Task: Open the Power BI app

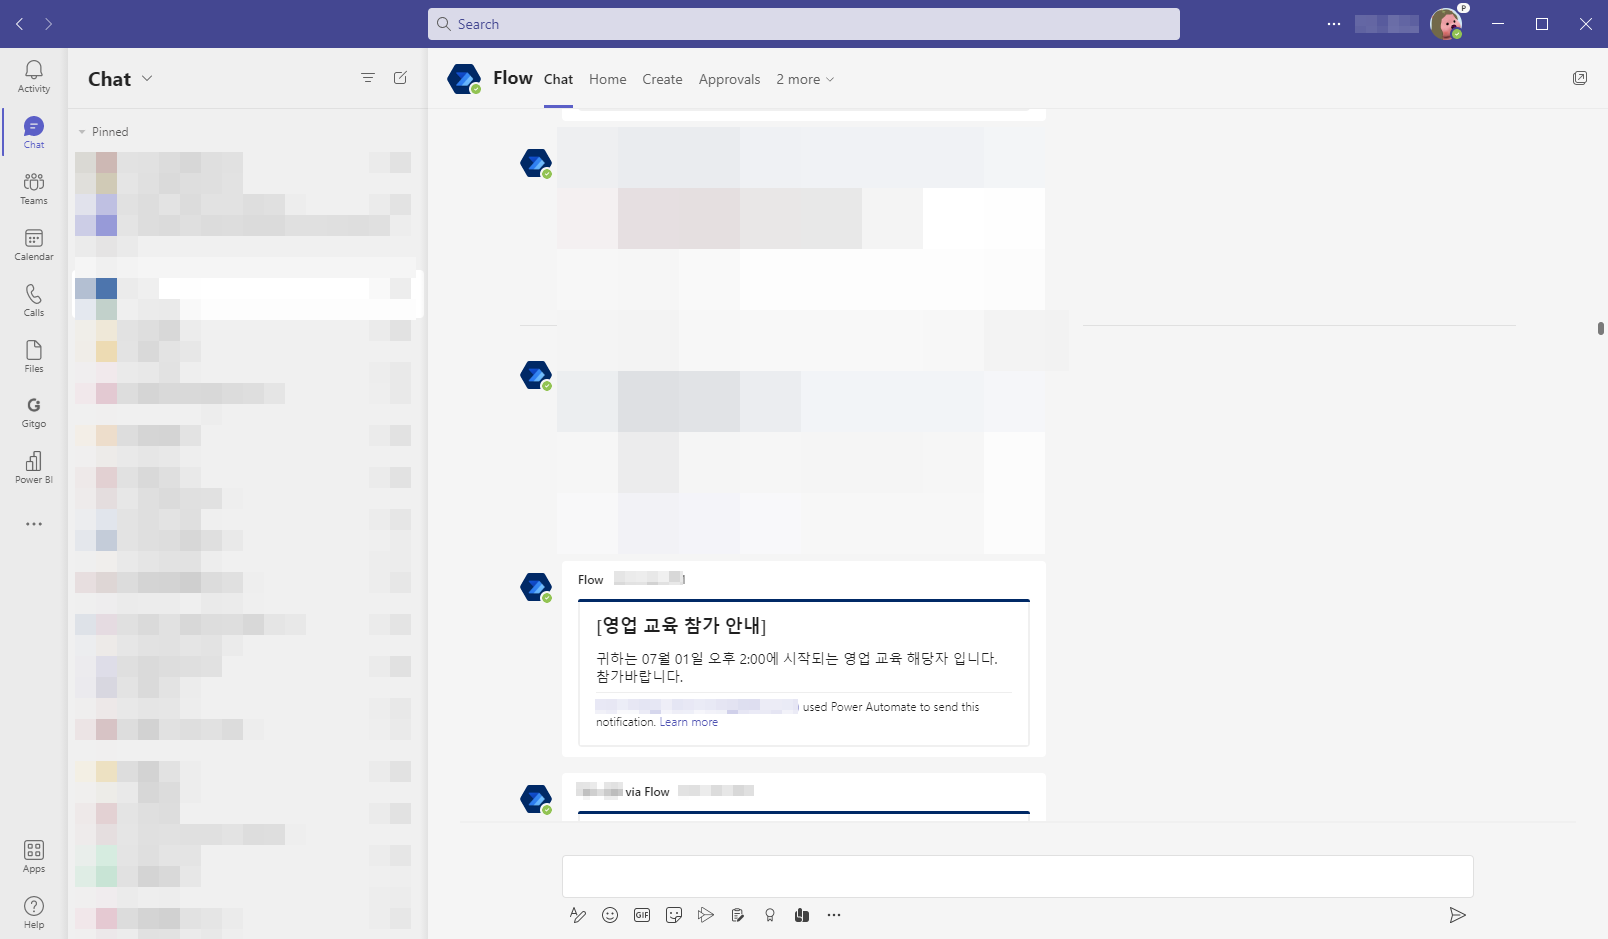Action: (34, 467)
